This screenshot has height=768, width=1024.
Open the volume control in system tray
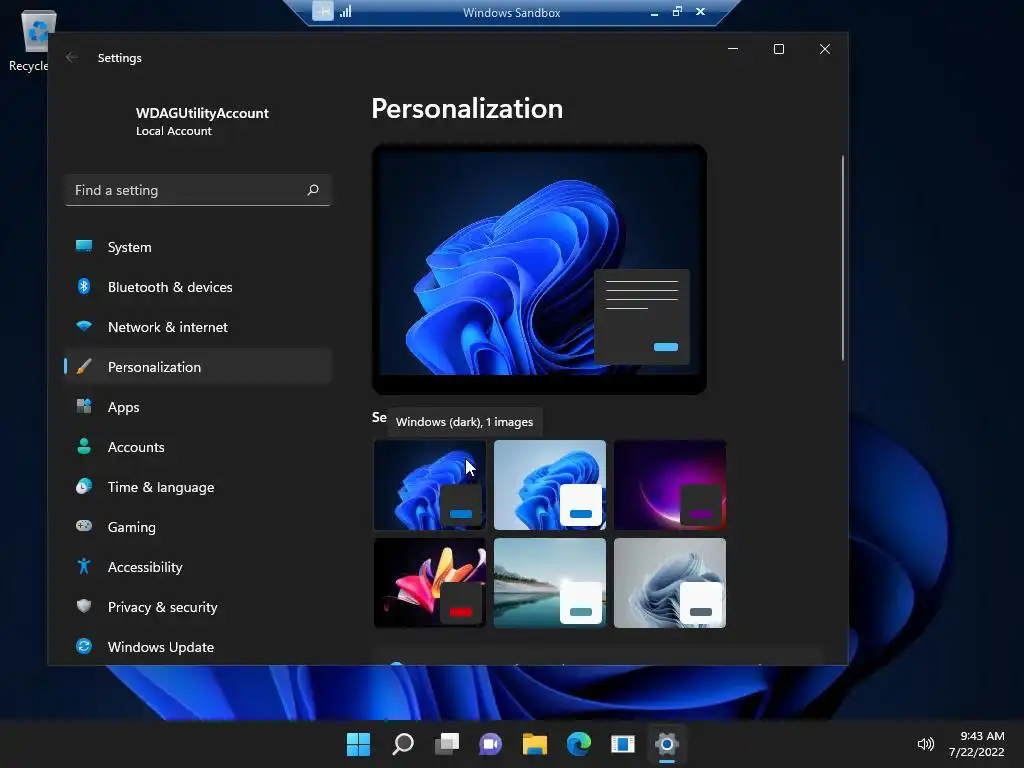pyautogui.click(x=925, y=744)
